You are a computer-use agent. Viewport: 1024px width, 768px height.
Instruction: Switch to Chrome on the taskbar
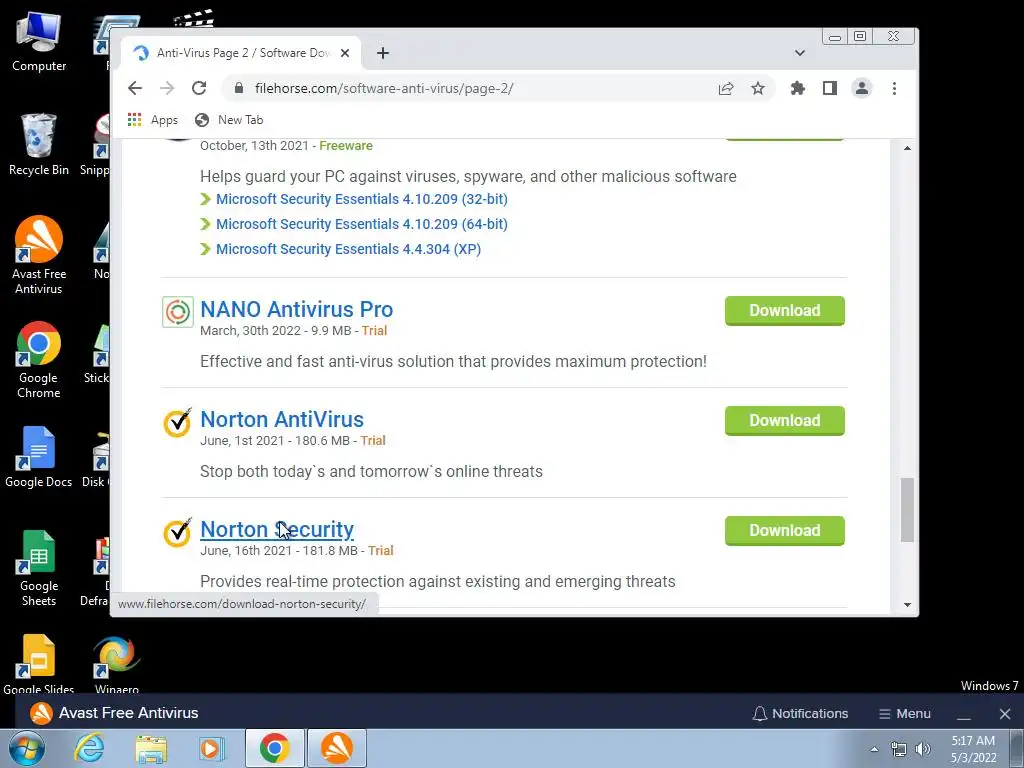click(274, 748)
